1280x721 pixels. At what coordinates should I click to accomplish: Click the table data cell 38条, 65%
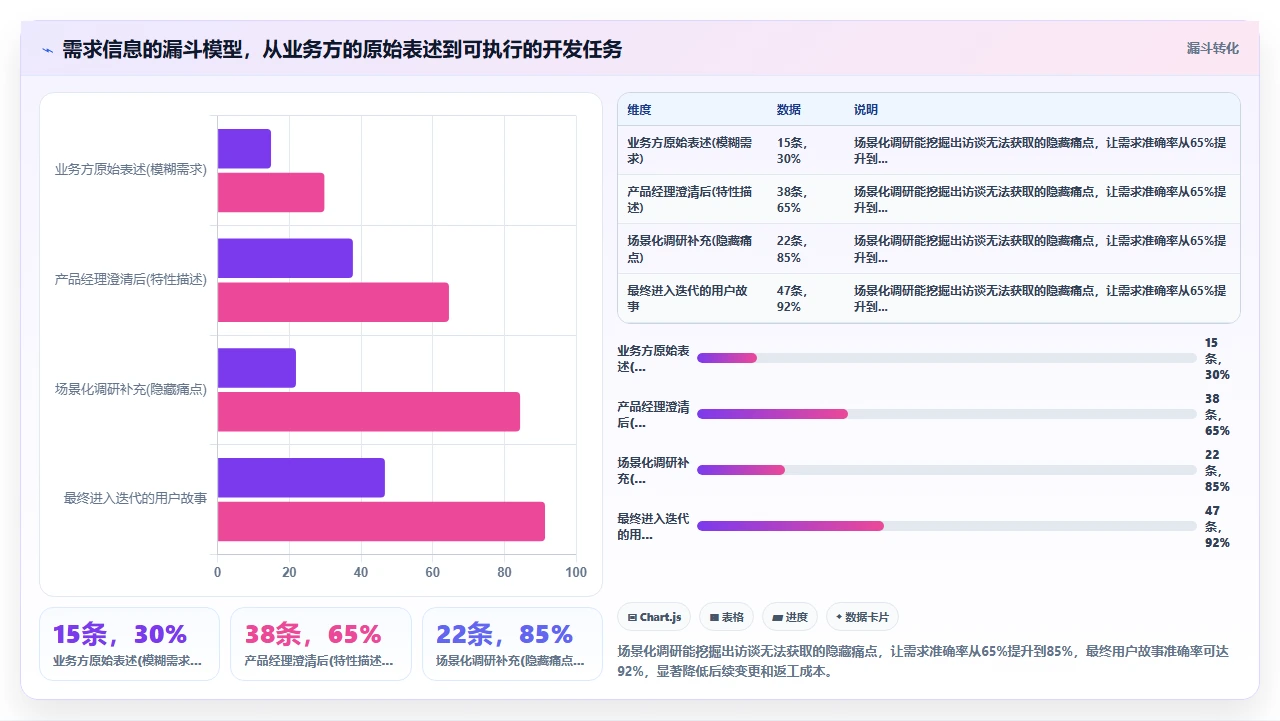(805, 200)
